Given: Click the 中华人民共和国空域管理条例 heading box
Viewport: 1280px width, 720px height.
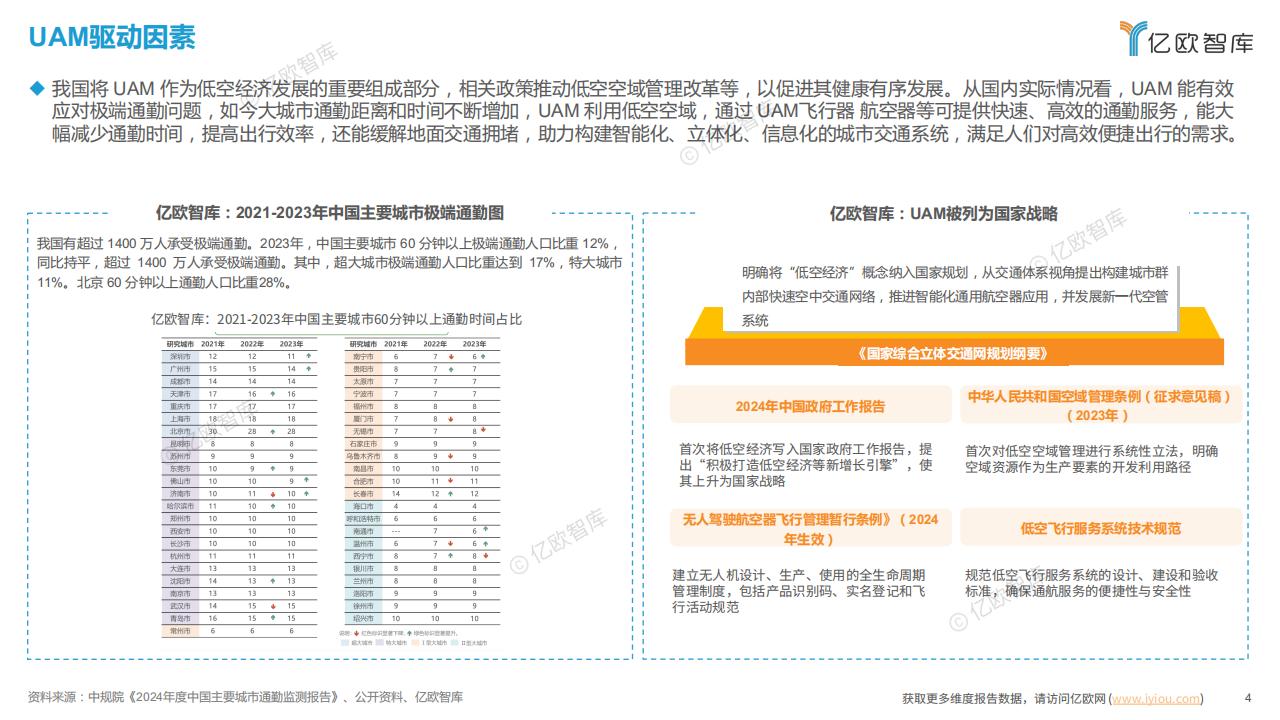Looking at the screenshot, I should (1098, 405).
